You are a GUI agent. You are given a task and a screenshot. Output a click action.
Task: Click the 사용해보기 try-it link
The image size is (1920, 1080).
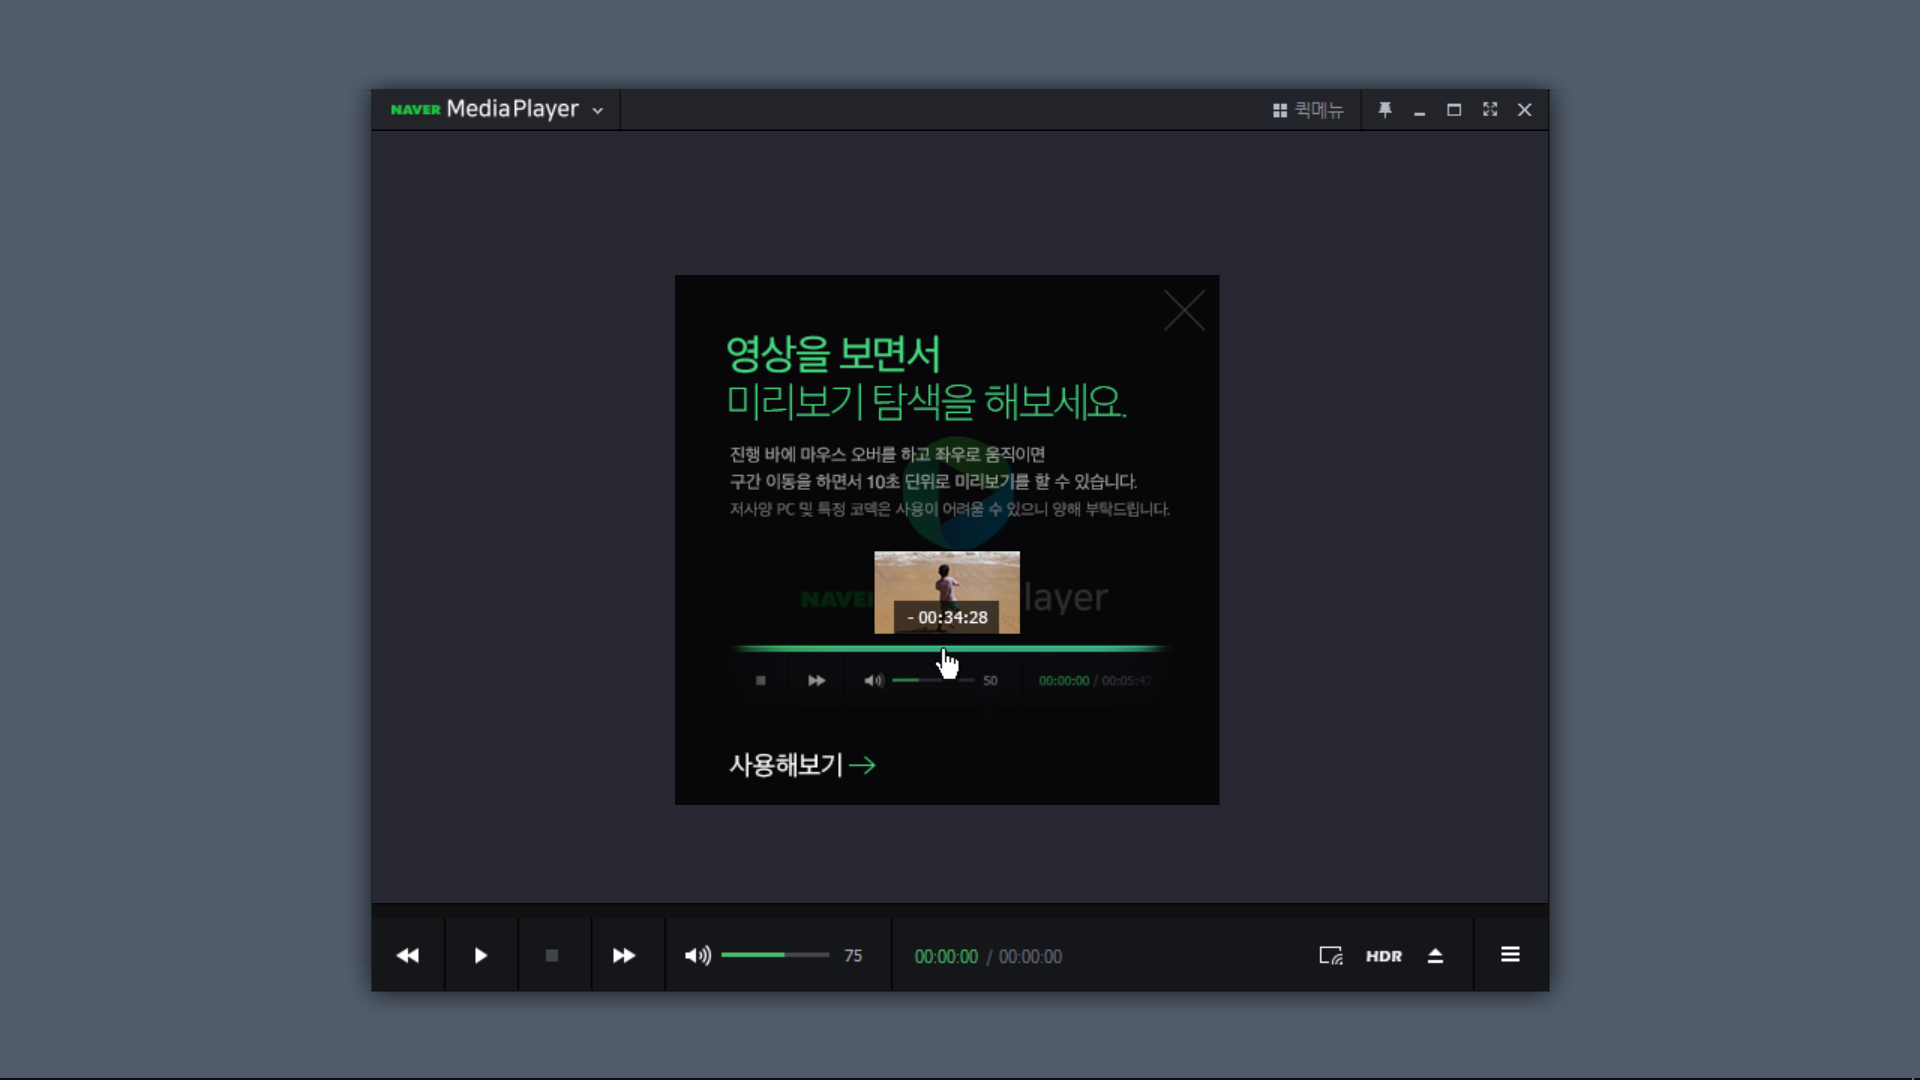802,765
